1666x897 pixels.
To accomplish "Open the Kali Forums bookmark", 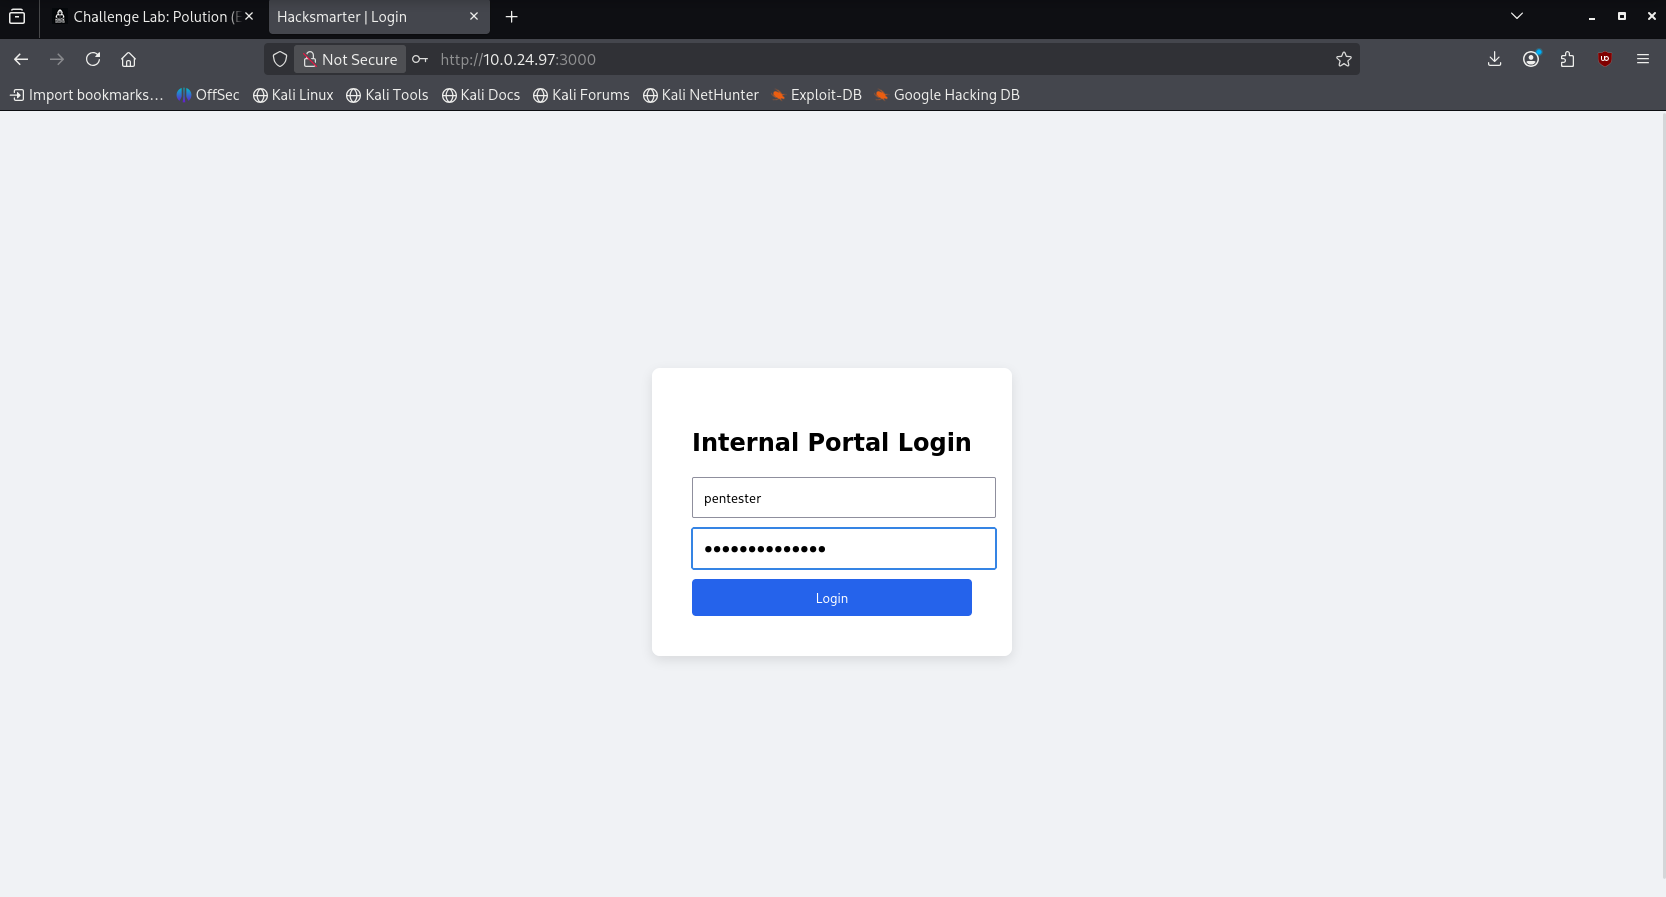I will coord(581,95).
